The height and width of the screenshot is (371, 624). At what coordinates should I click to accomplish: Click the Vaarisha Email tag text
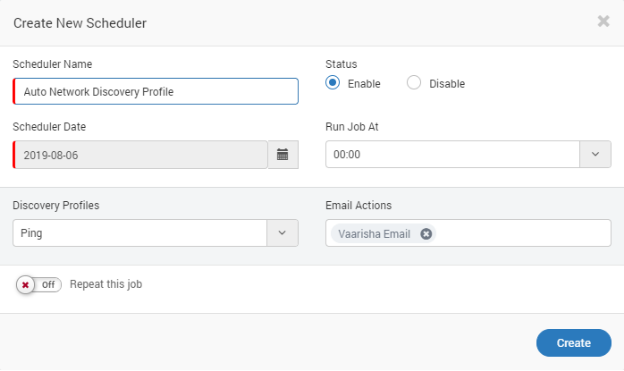coord(374,234)
